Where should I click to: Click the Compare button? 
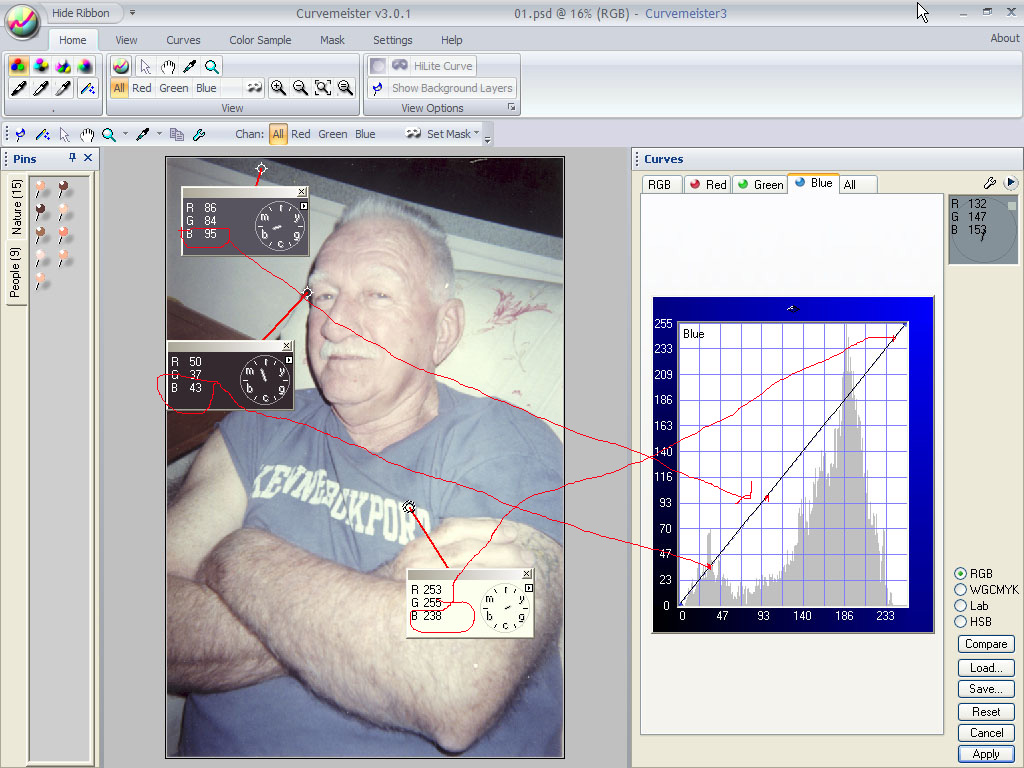[985, 644]
